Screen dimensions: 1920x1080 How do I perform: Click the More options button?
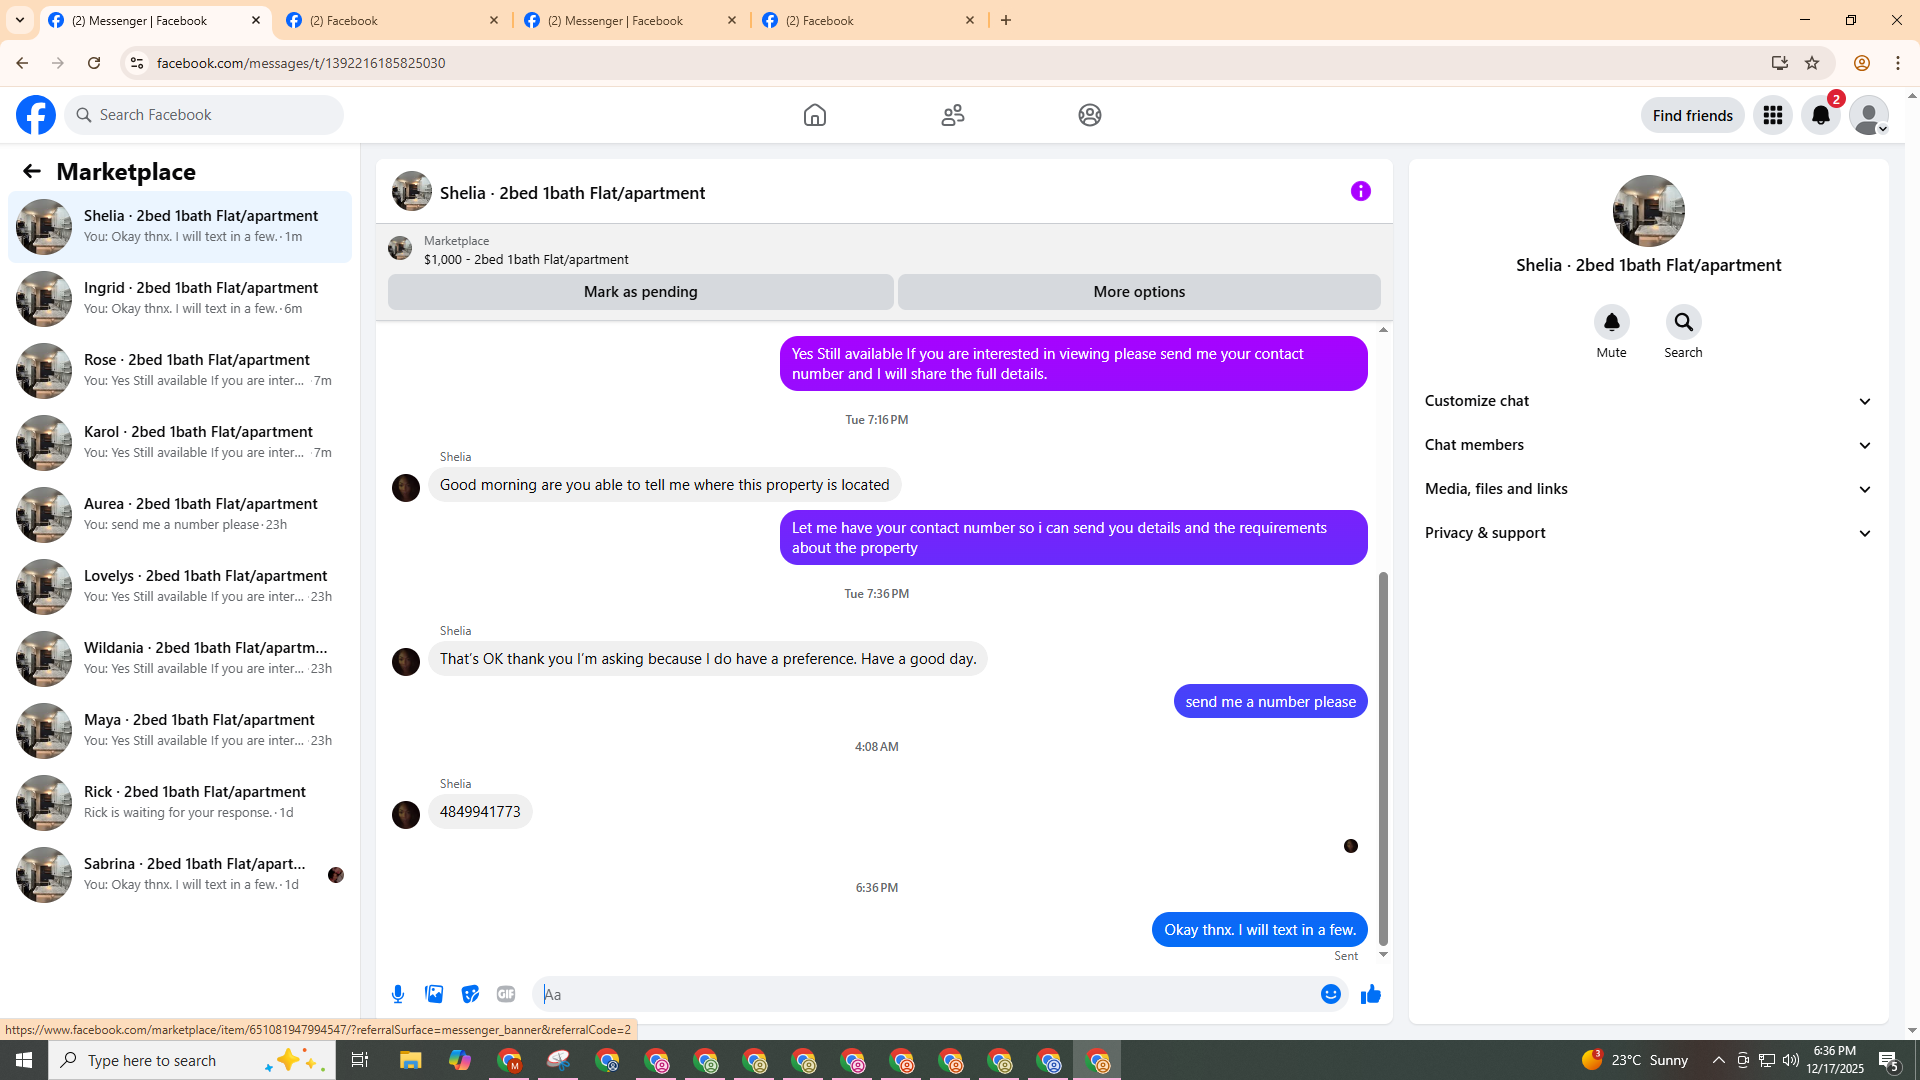tap(1138, 292)
